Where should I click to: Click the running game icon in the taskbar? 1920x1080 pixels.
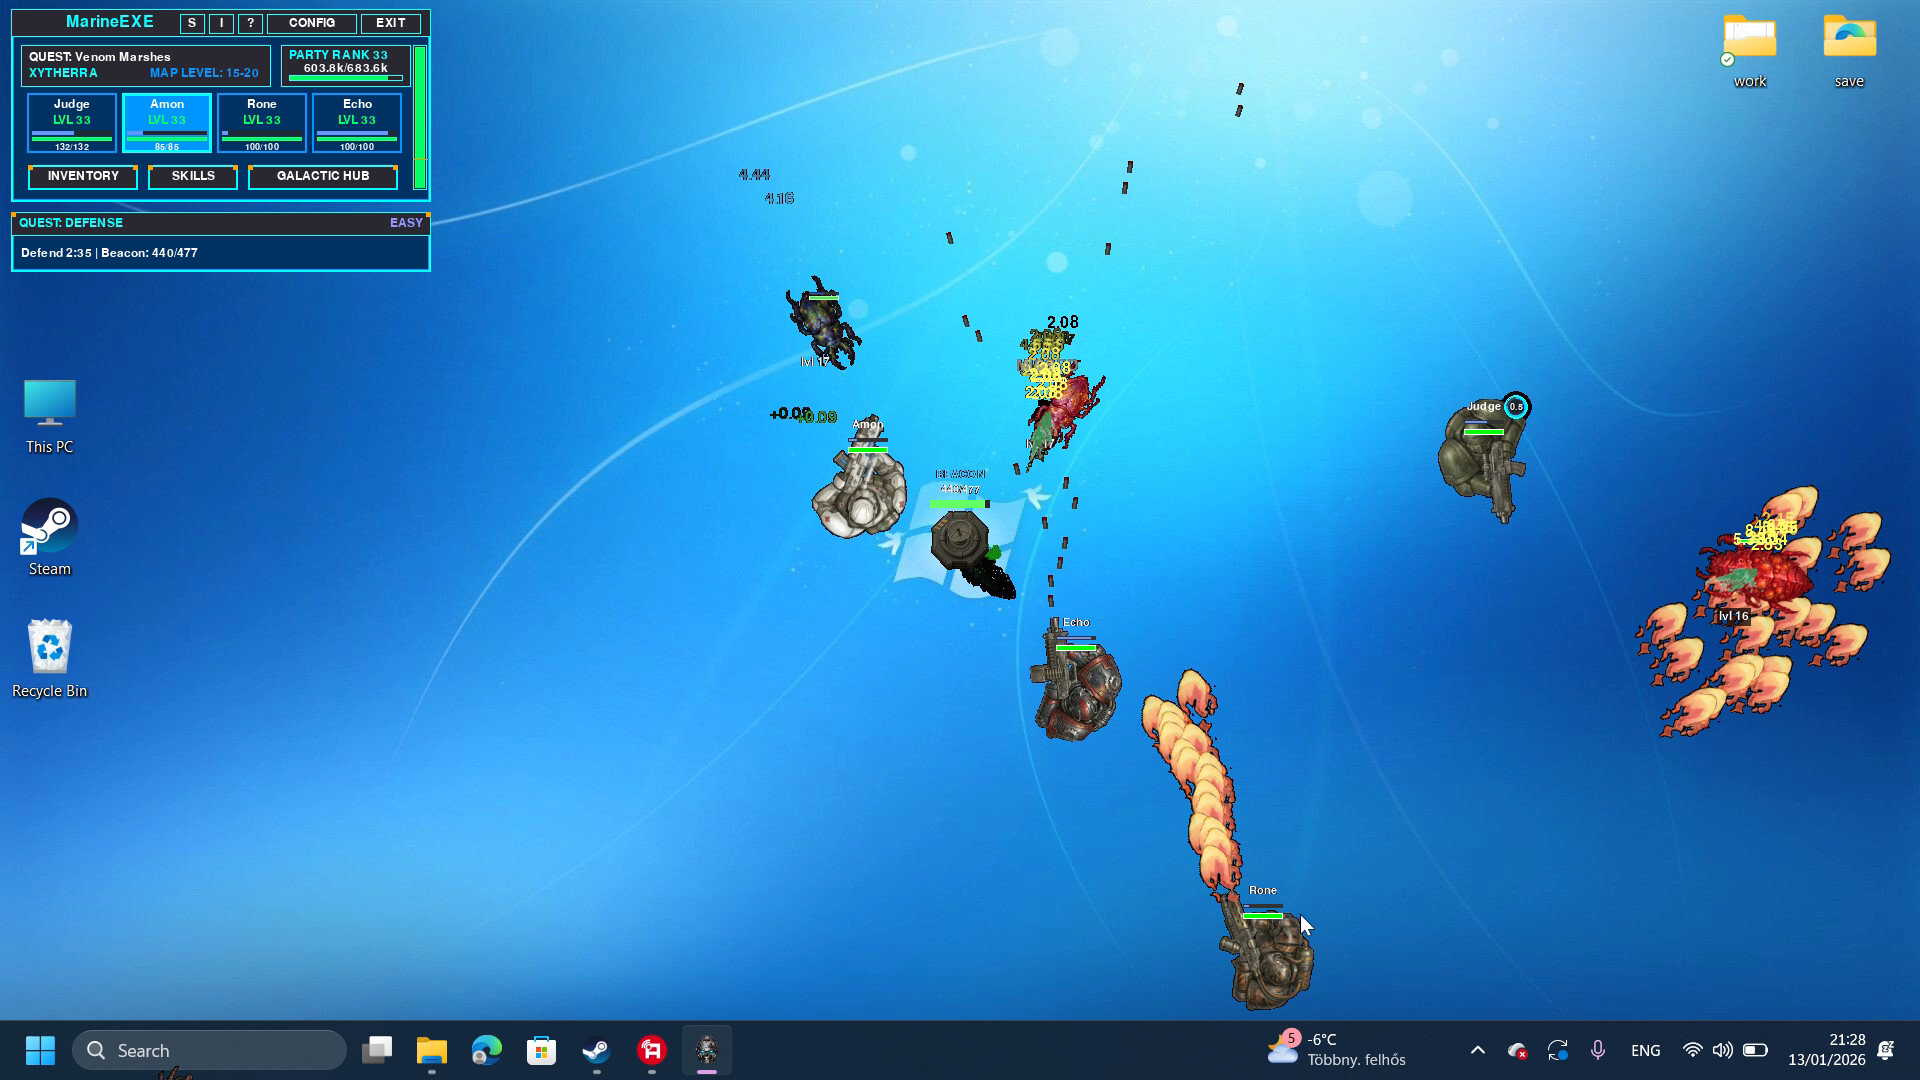707,1050
